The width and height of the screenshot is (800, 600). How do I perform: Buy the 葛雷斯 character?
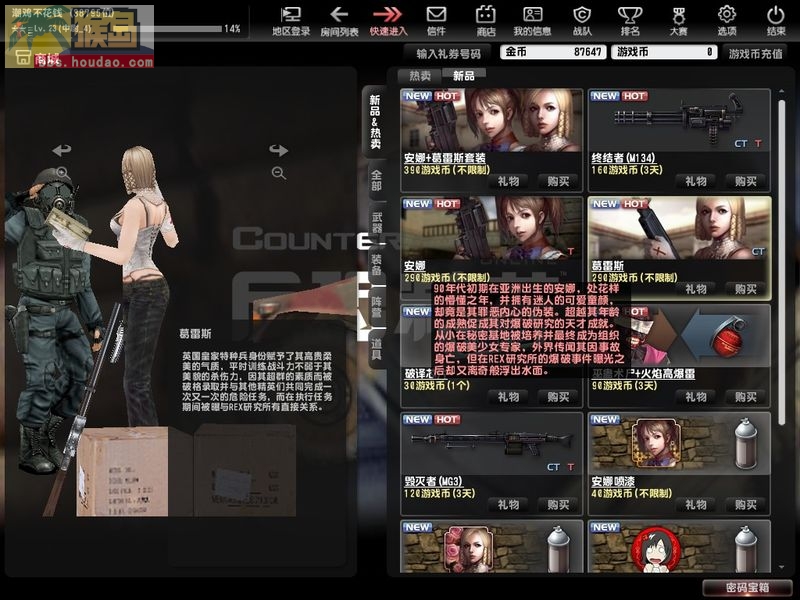745,289
